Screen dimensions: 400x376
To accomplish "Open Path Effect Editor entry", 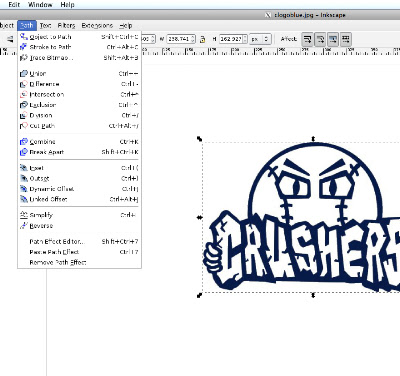I will (x=79, y=241).
